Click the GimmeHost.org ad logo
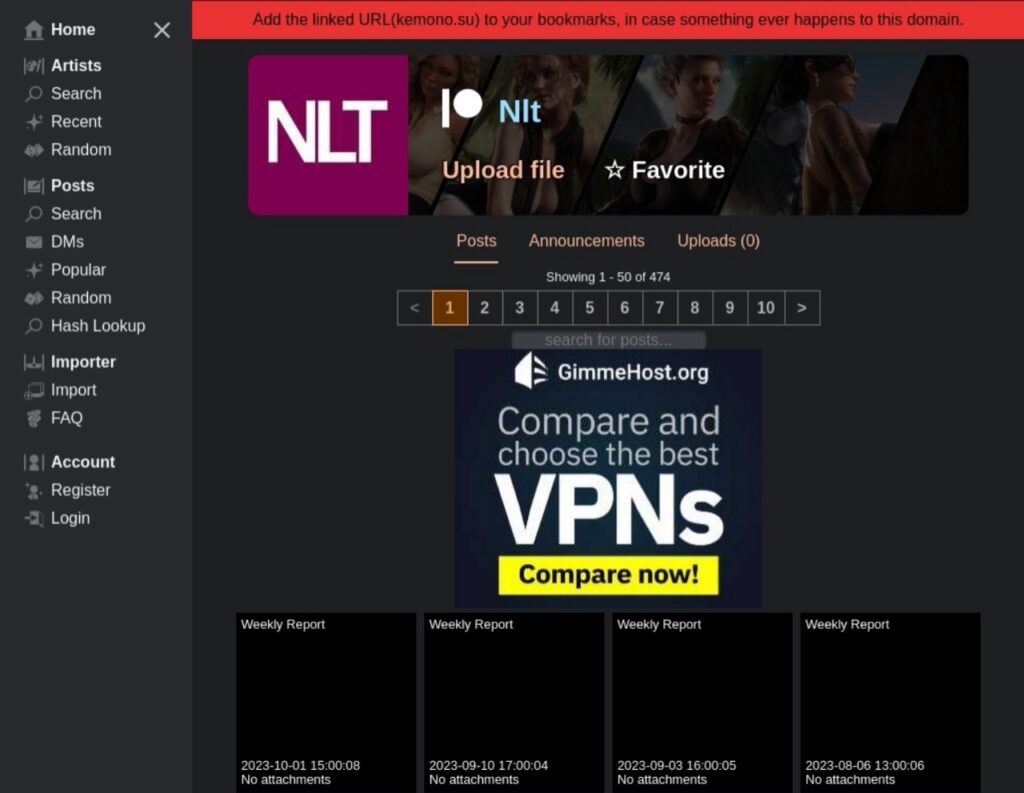The image size is (1024, 793). click(x=611, y=372)
